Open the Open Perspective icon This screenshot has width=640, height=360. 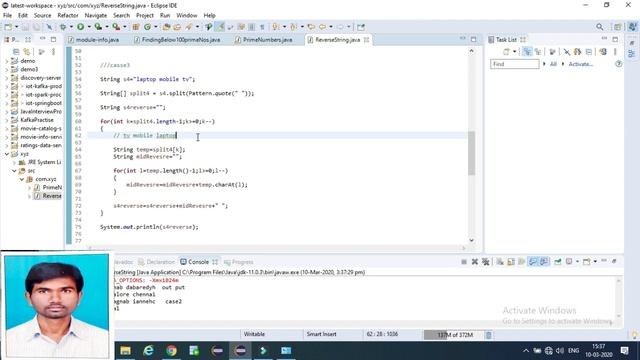618,27
